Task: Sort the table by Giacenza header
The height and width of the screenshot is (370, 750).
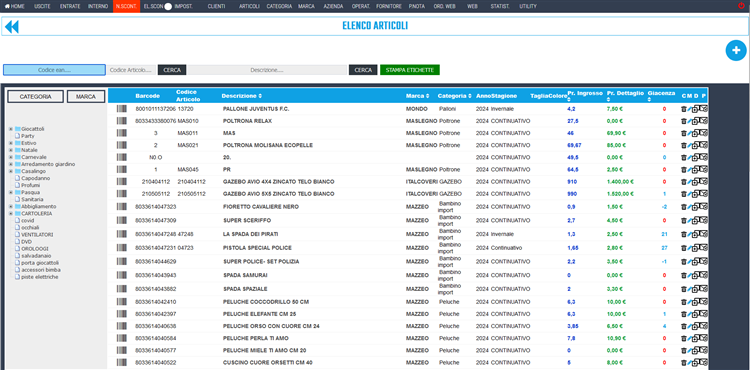Action: pyautogui.click(x=662, y=96)
